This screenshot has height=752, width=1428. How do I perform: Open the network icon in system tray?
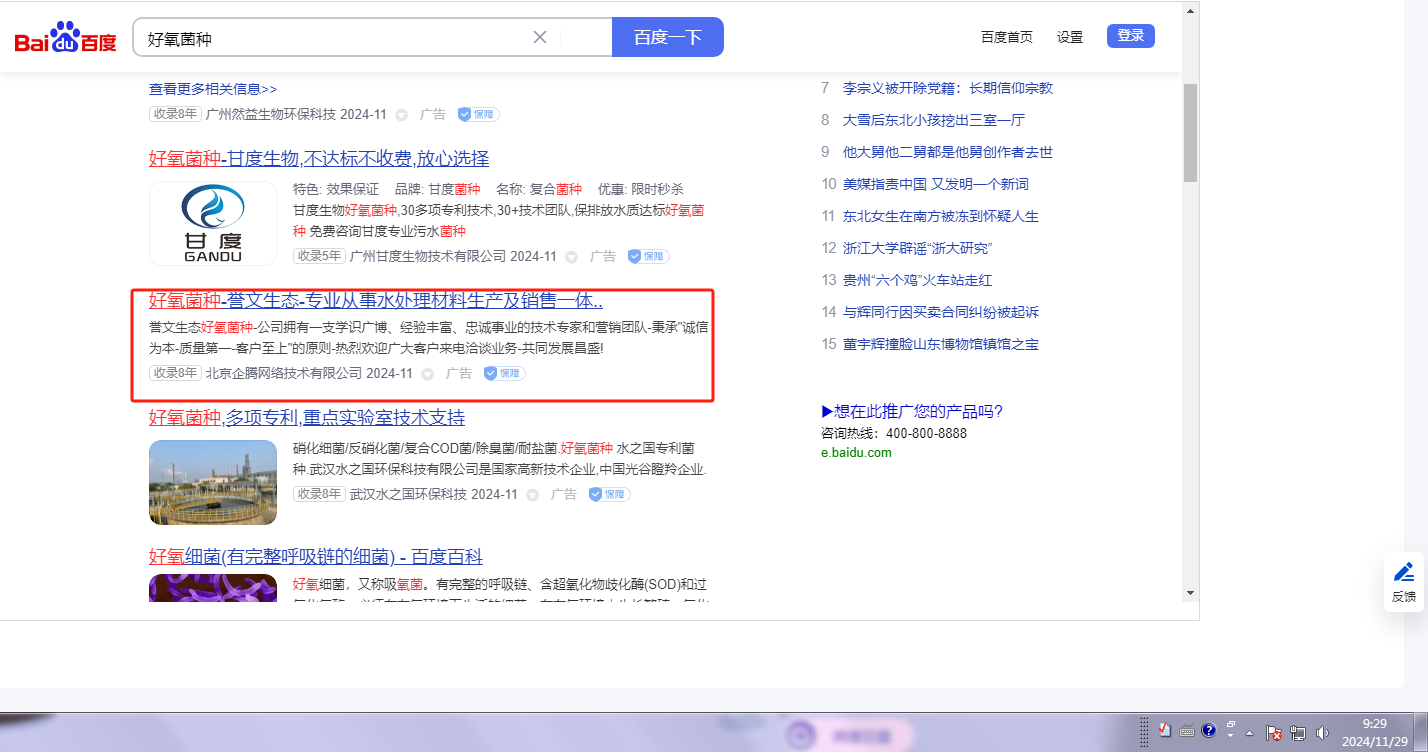coord(1298,732)
